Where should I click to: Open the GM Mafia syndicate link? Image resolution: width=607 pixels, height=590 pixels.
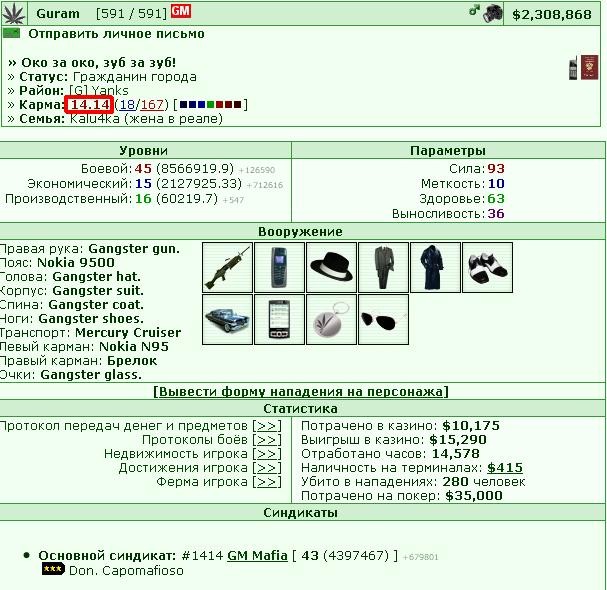(257, 556)
